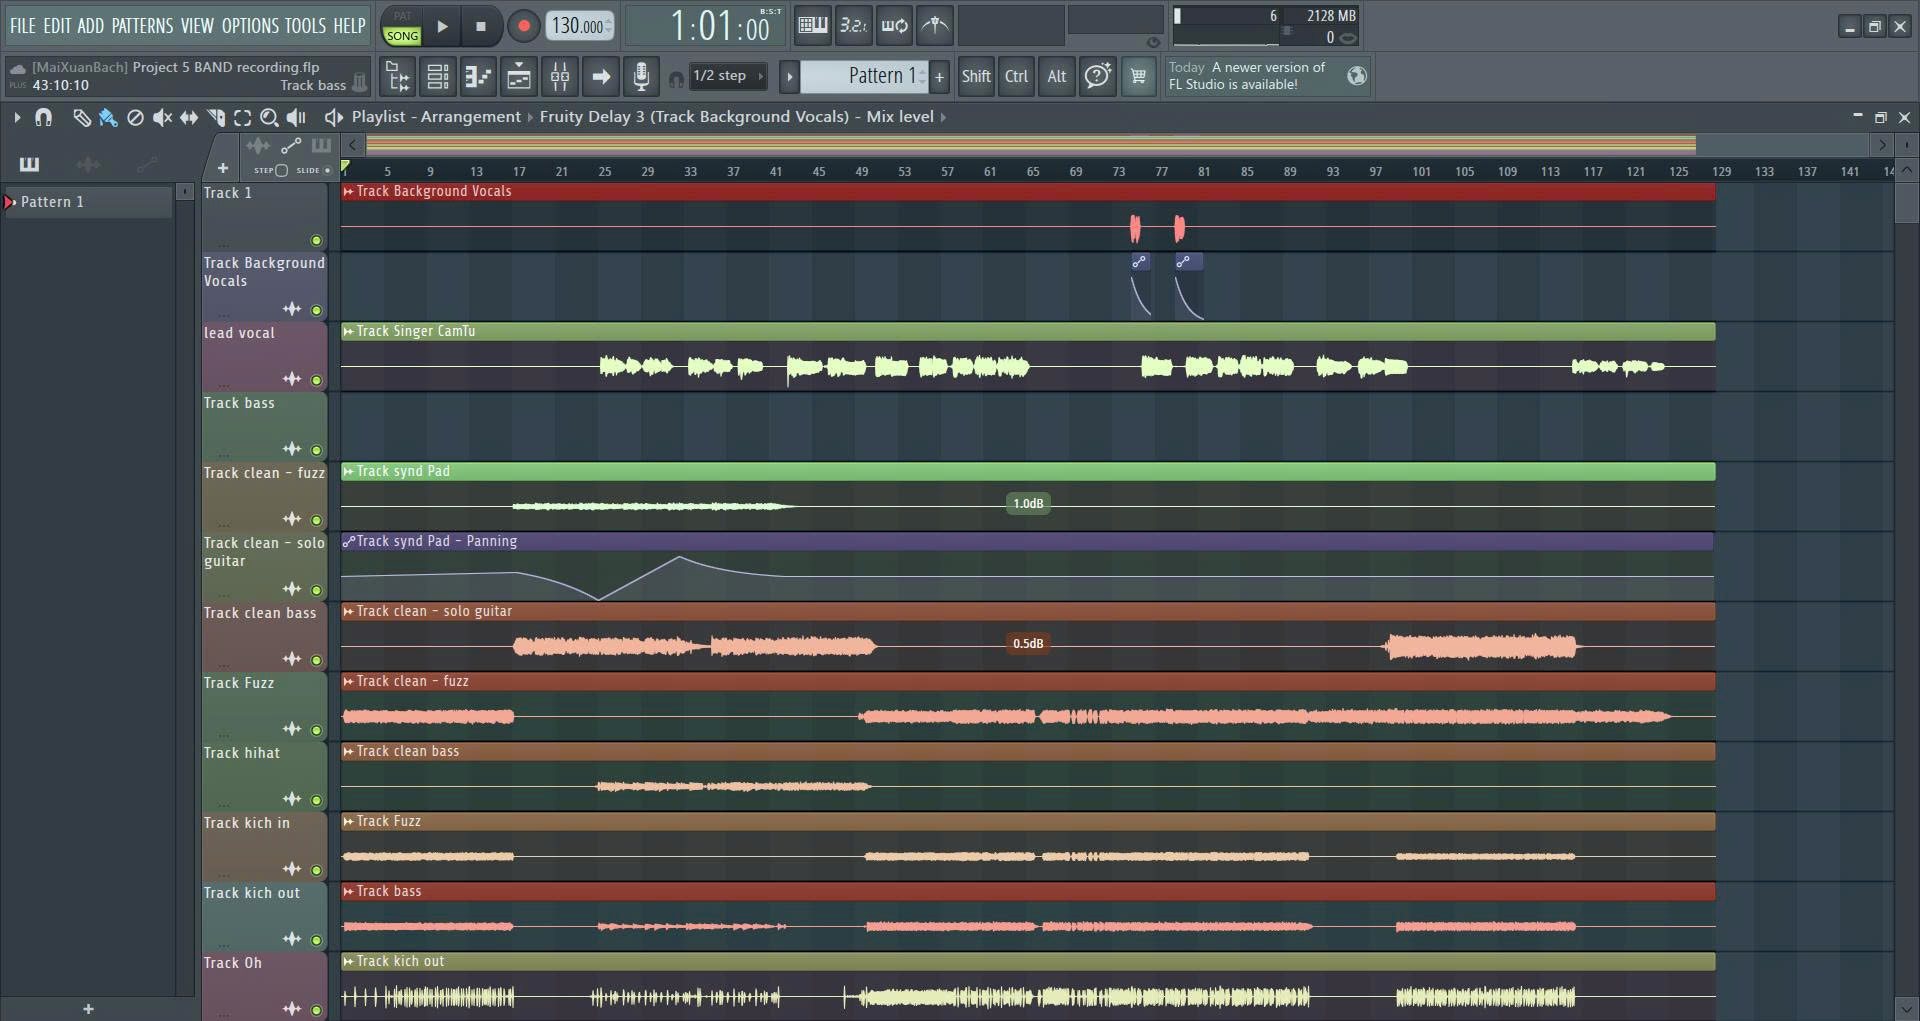Select the Slip tool with arrows
Screen dimensions: 1920x1021
(188, 117)
